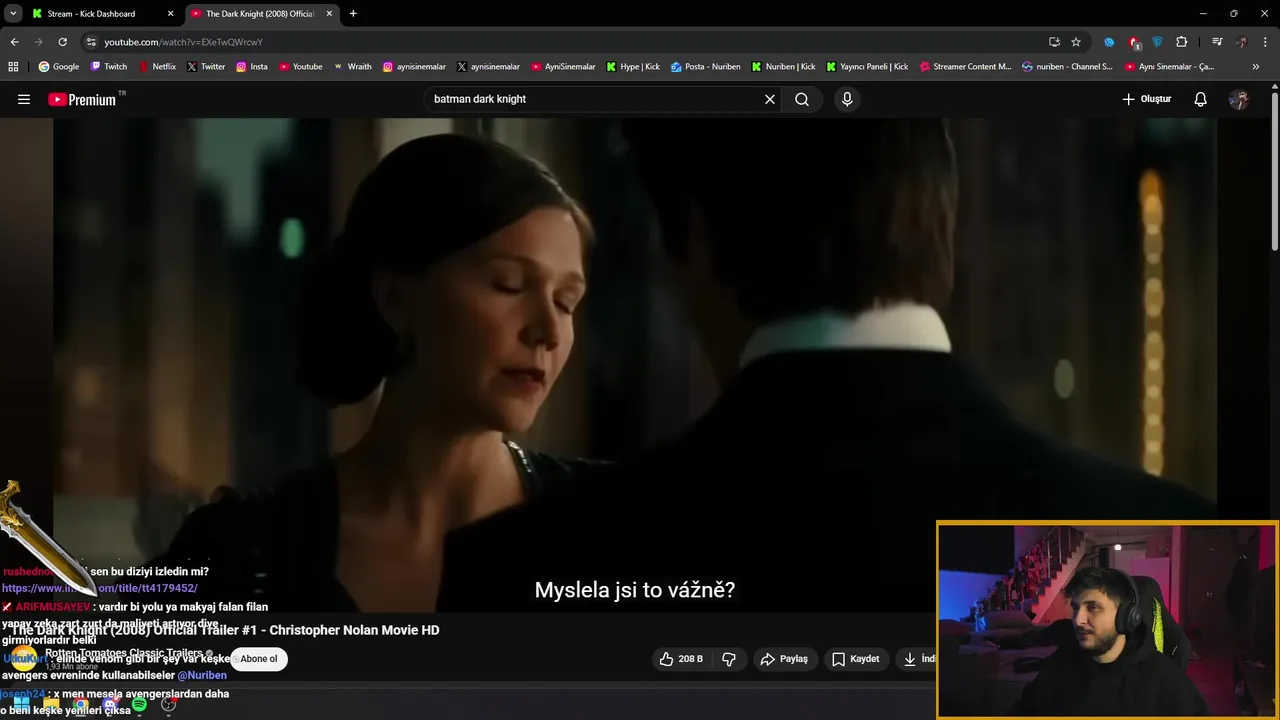Open the Posta - Nuriben bookmark

coord(706,67)
